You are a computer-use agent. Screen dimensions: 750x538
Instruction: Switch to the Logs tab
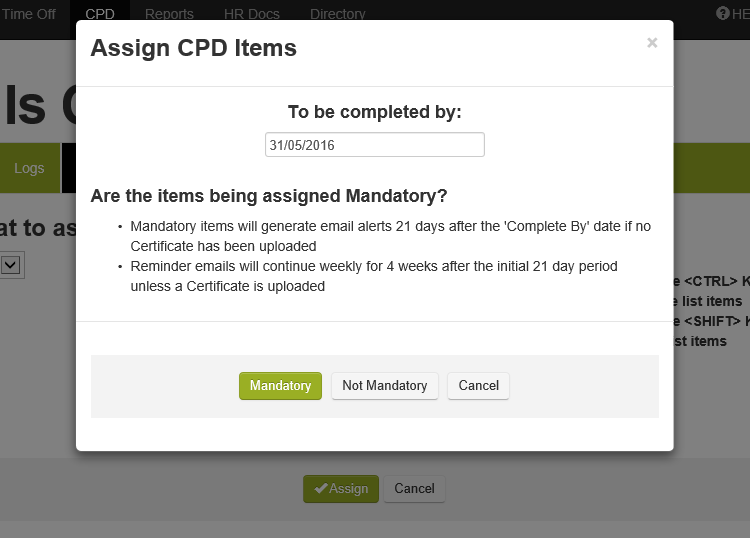click(29, 168)
